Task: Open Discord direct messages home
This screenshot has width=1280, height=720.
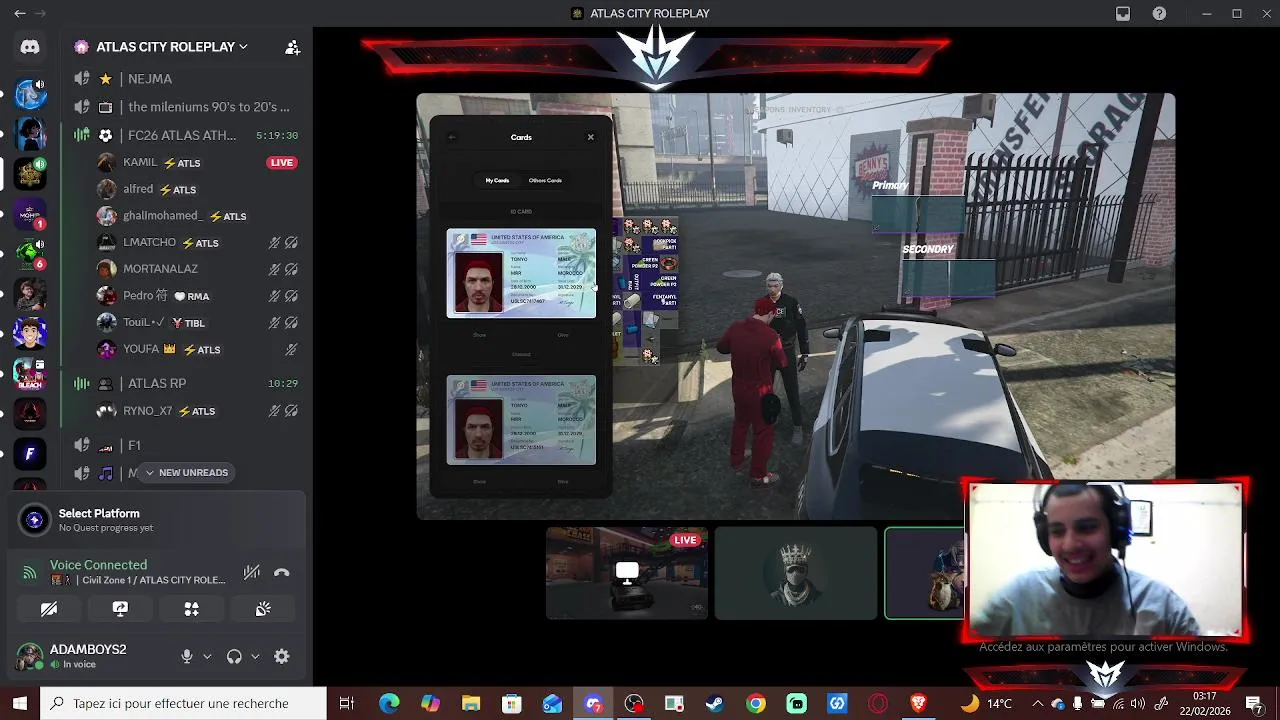Action: (30, 47)
